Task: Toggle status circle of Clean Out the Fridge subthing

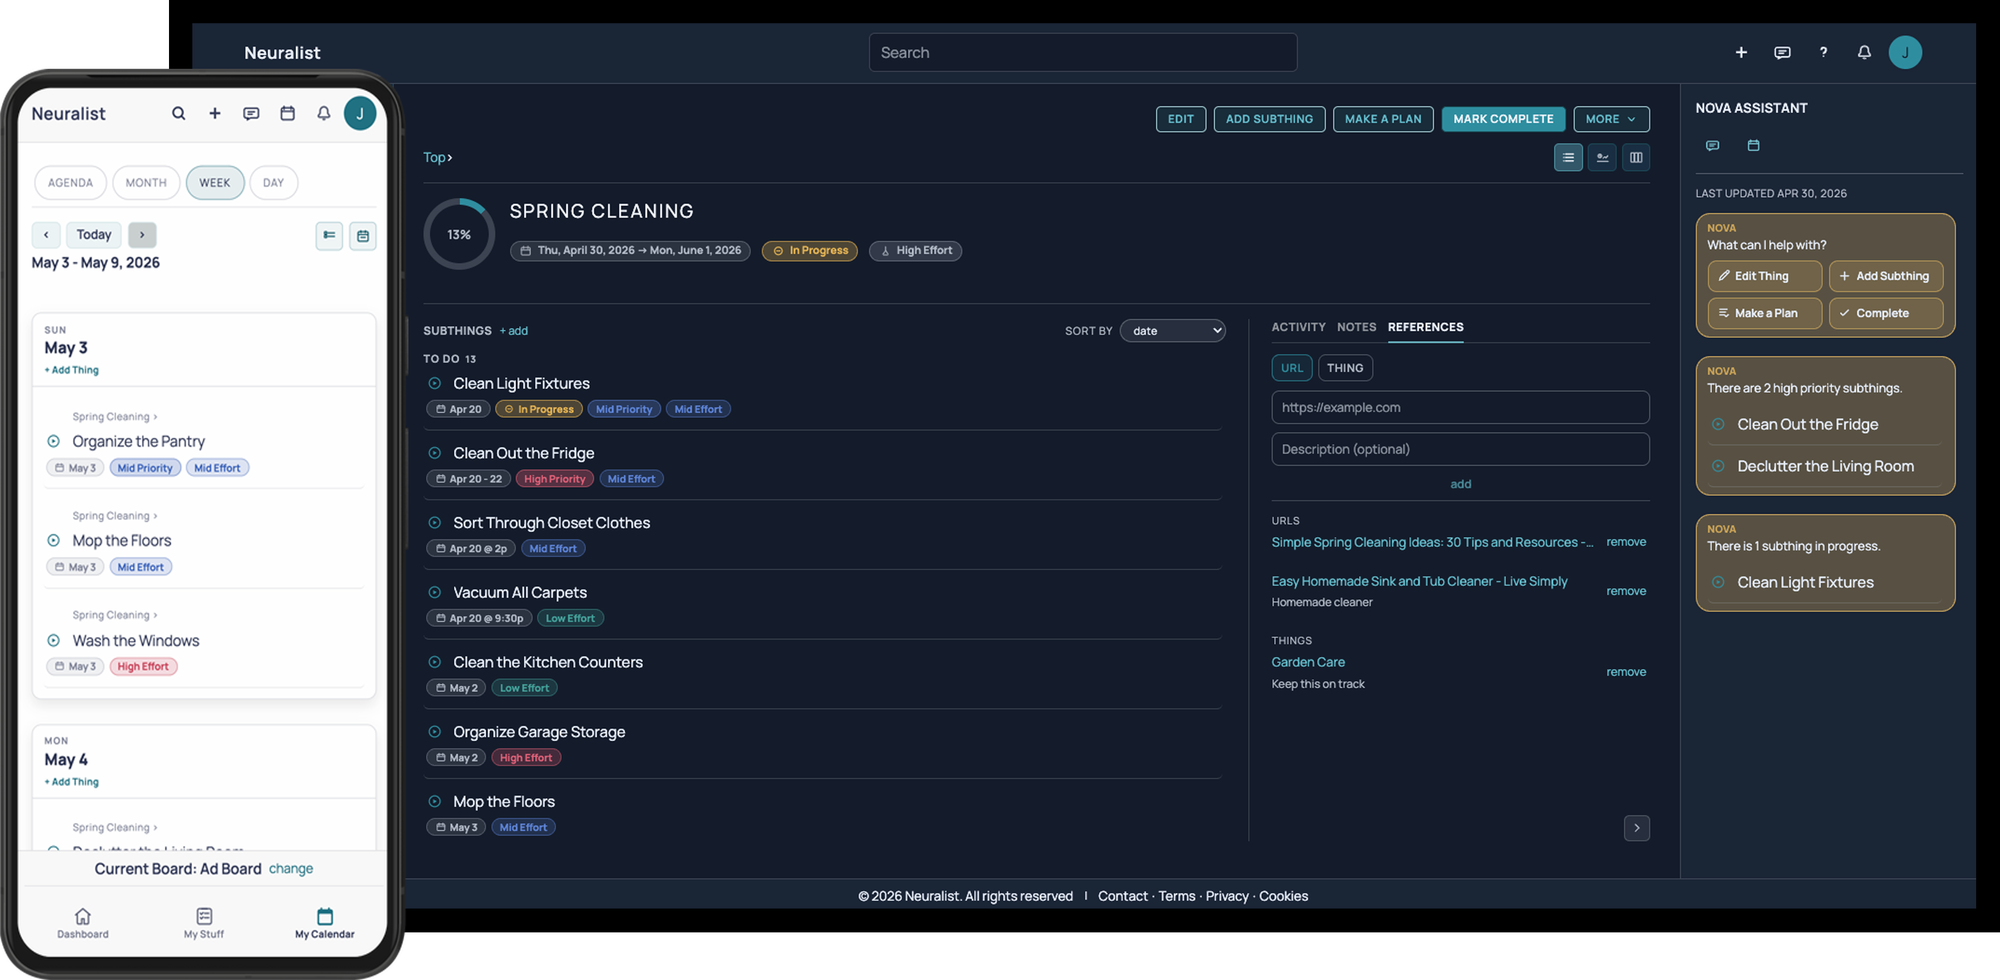Action: coord(435,453)
